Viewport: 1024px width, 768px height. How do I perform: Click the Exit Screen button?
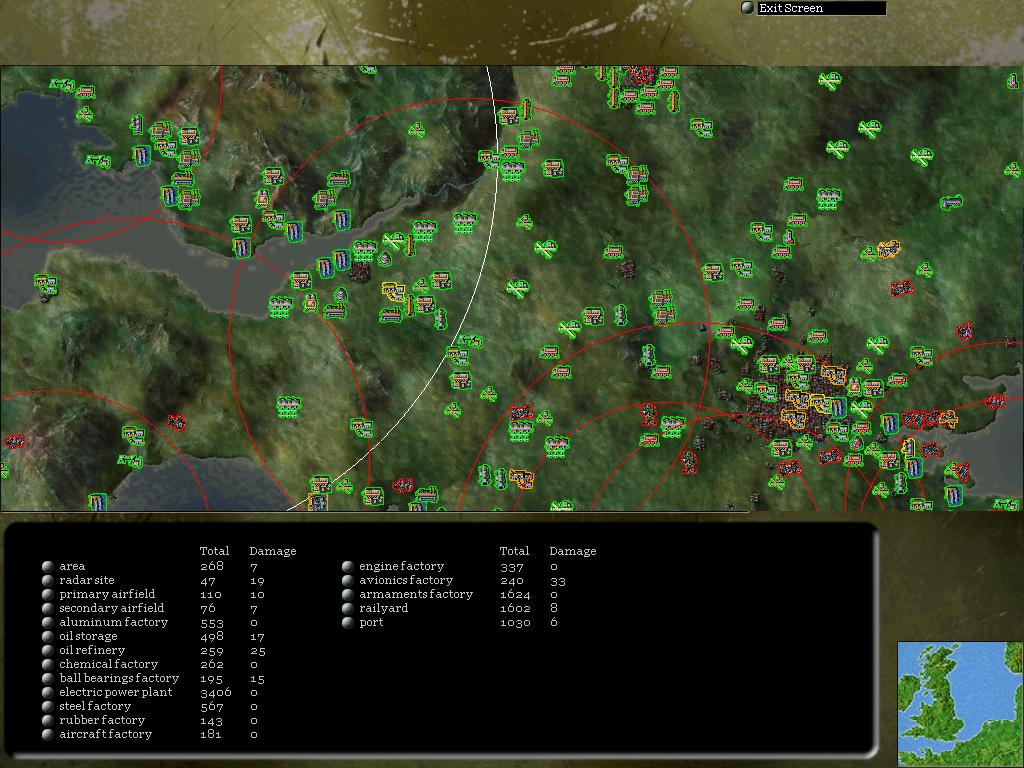tap(821, 8)
